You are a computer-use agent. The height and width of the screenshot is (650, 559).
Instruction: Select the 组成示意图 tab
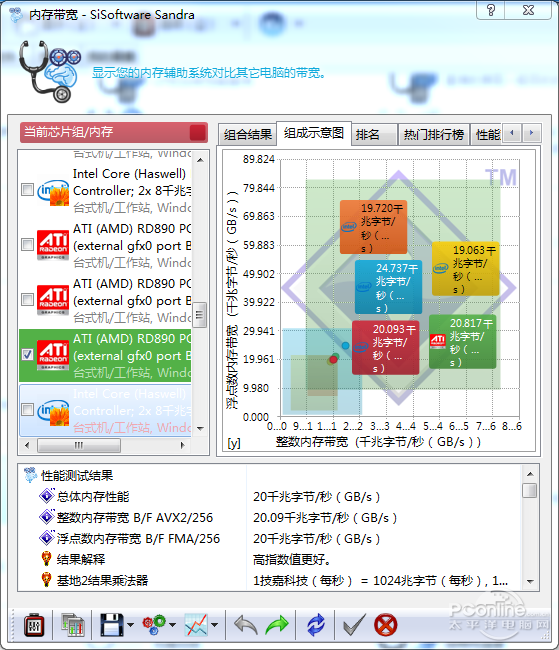click(314, 133)
